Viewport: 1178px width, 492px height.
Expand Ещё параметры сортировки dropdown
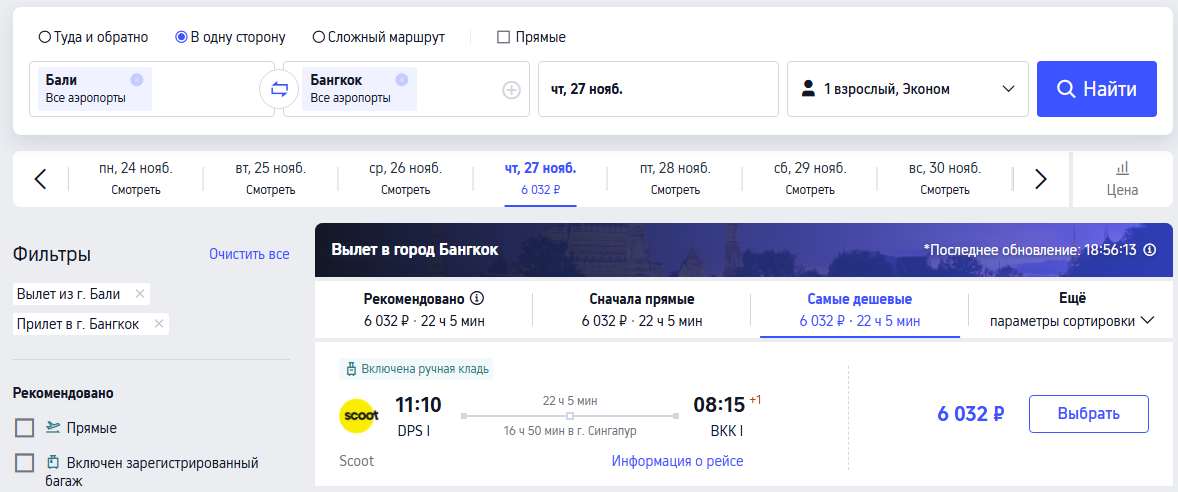coord(1072,309)
